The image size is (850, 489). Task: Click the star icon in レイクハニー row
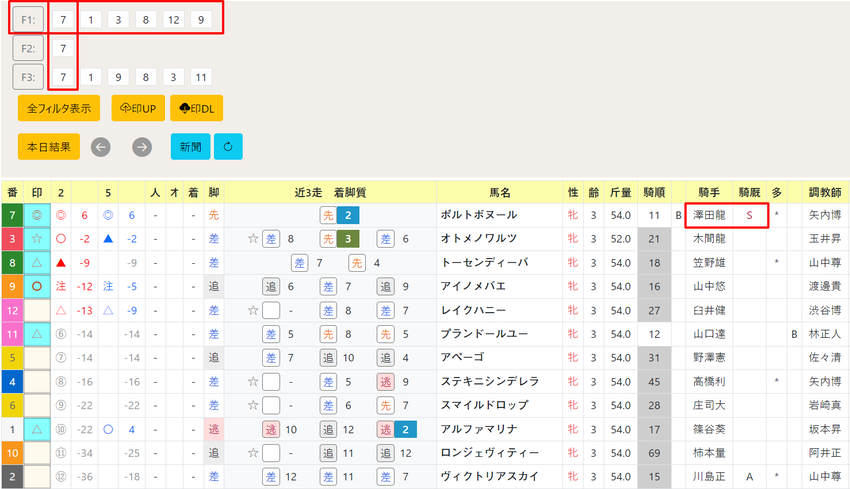[253, 310]
